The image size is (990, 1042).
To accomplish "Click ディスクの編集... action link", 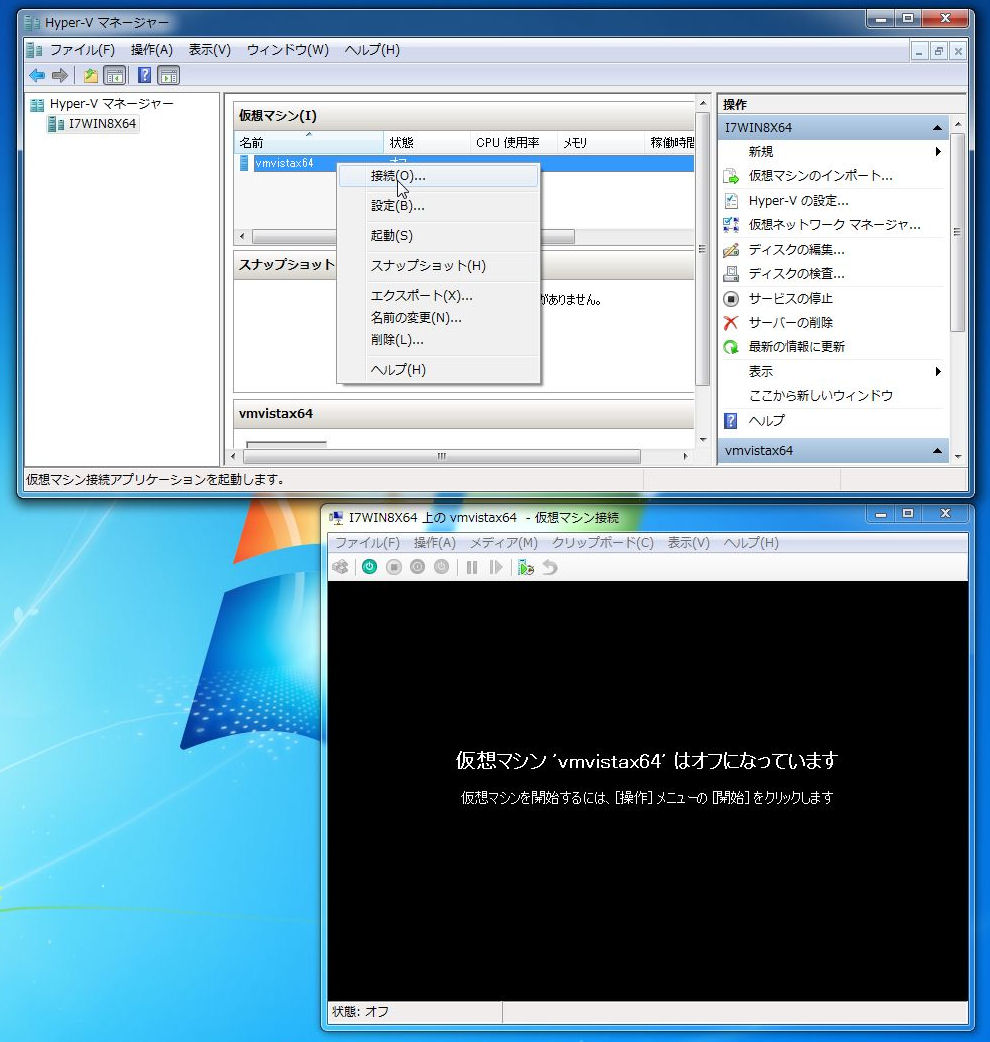I will (797, 250).
